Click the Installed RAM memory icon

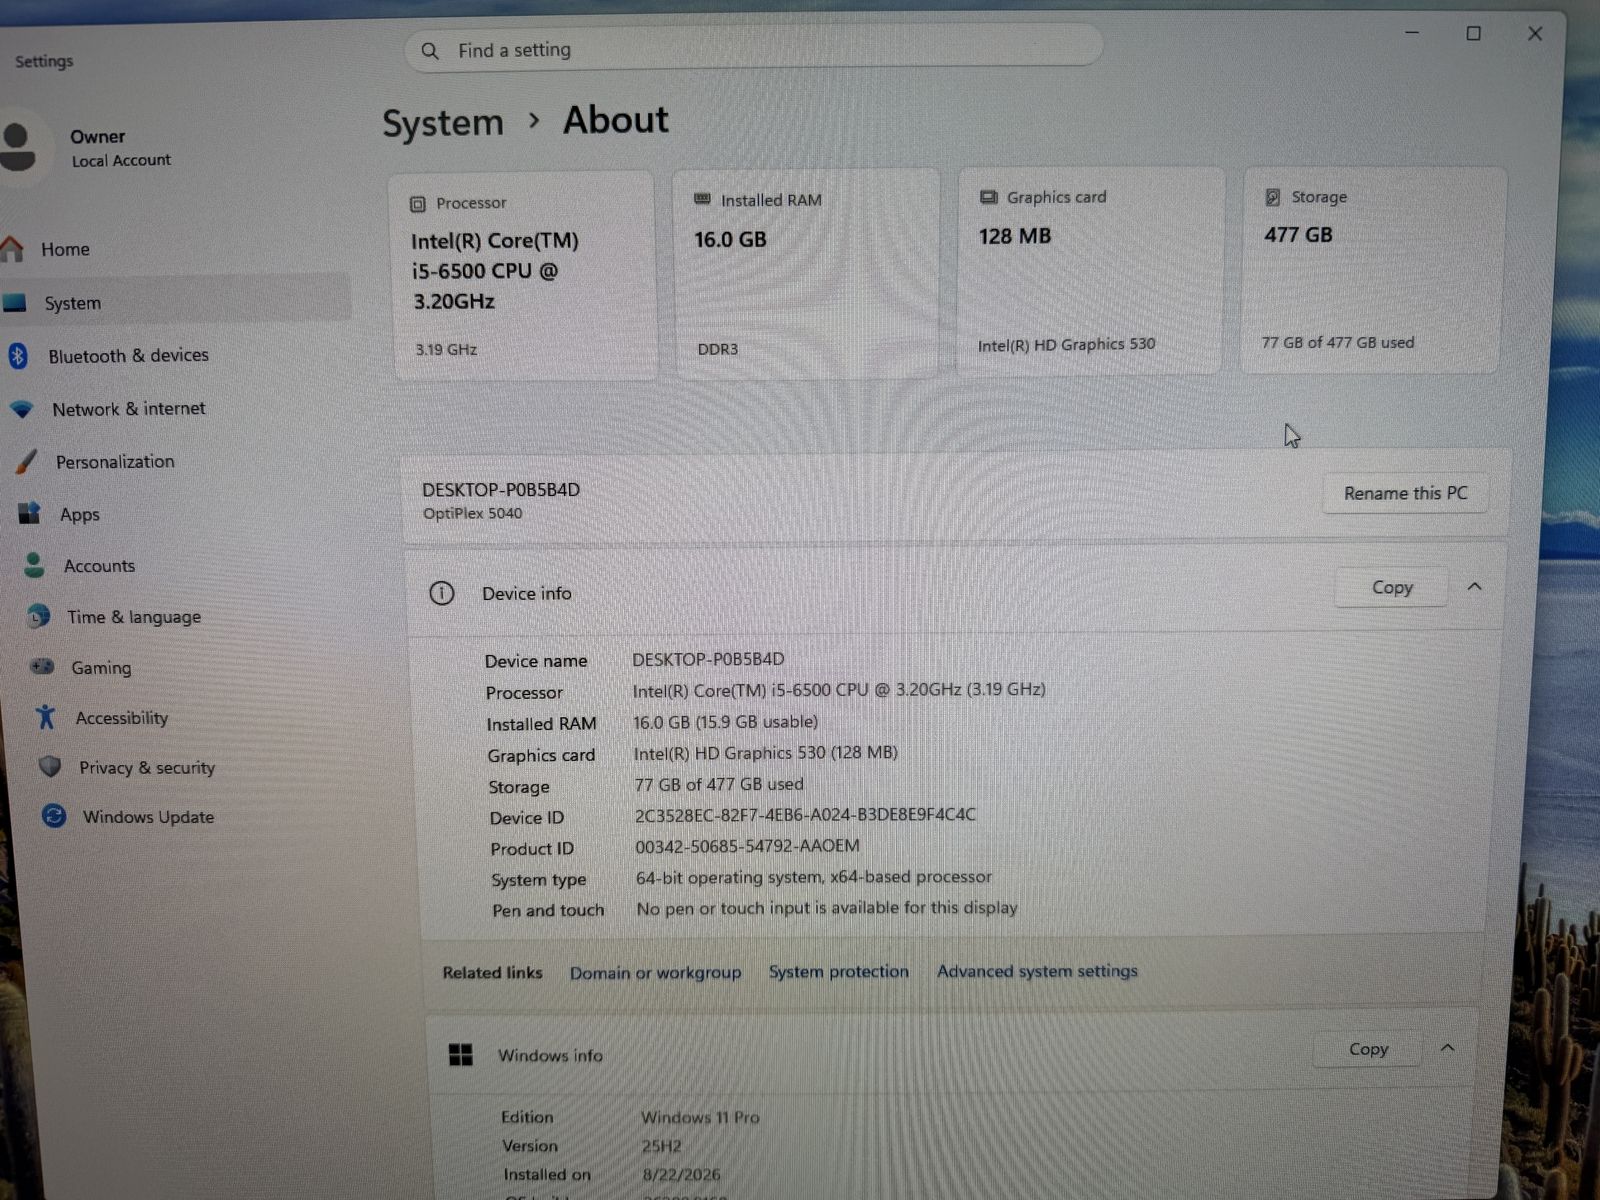tap(703, 200)
